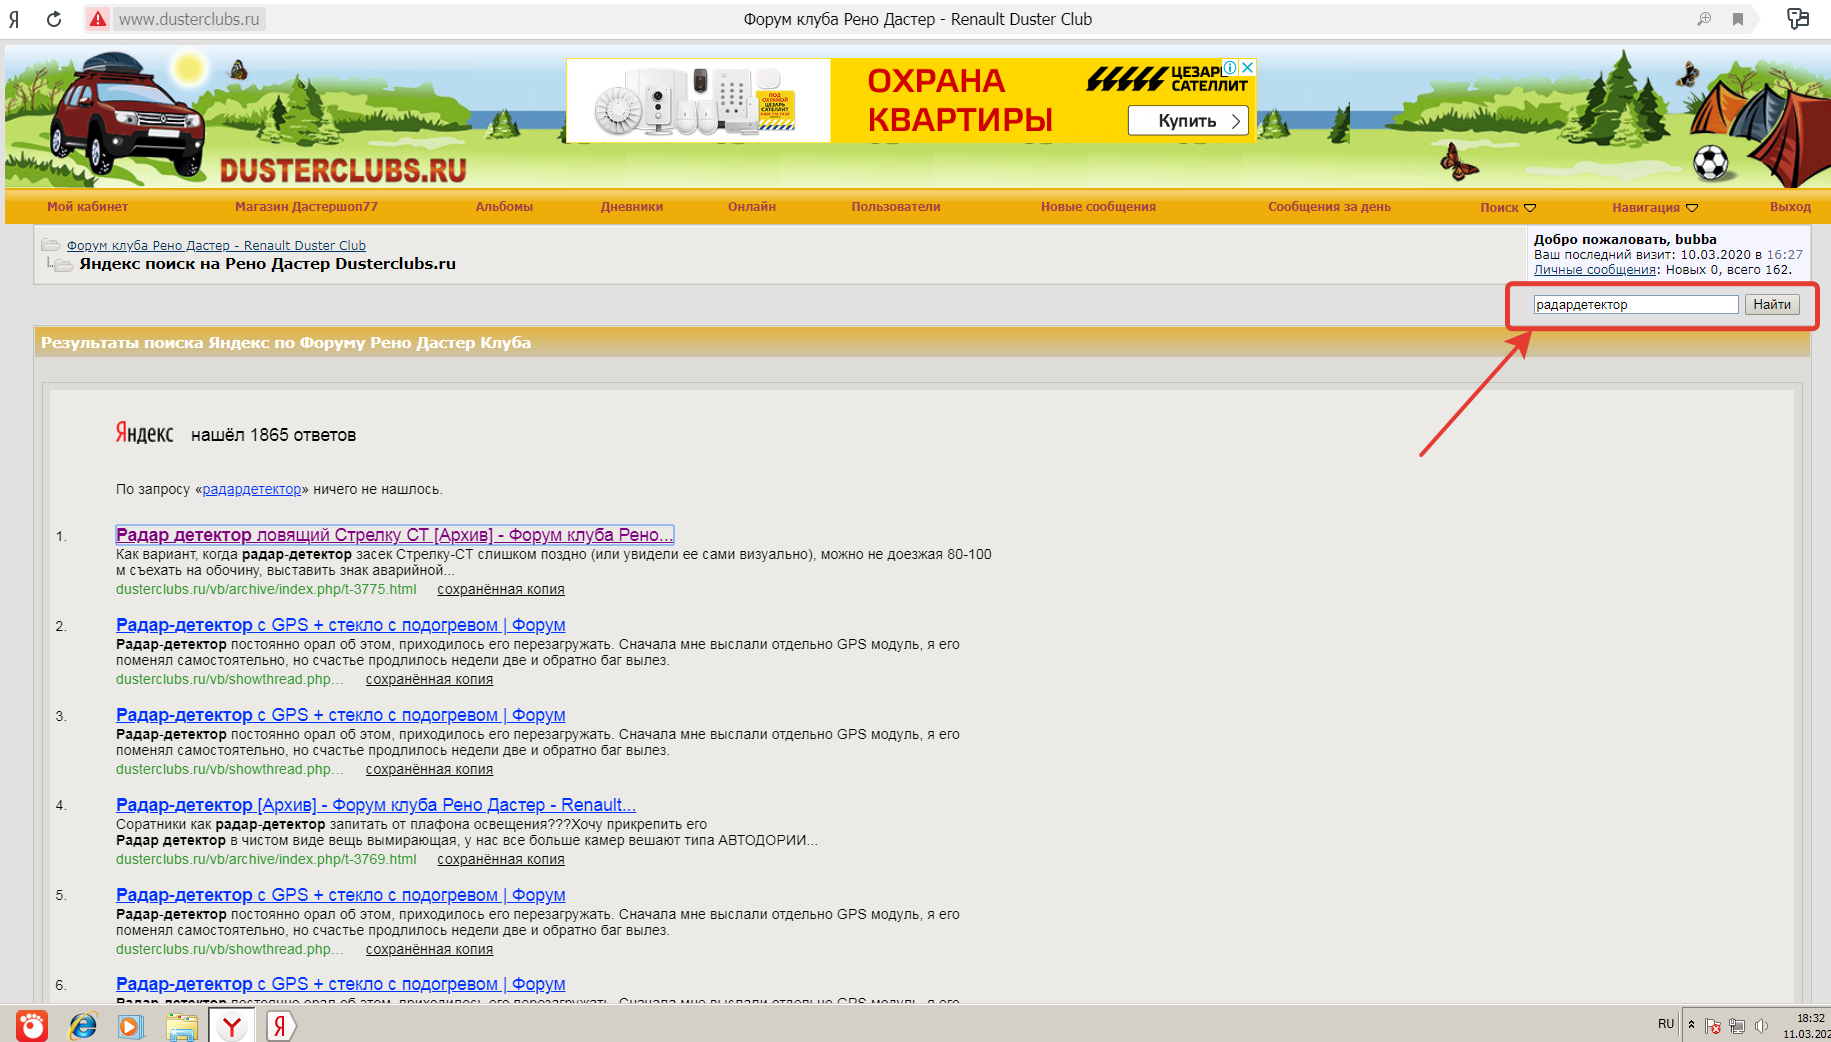The height and width of the screenshot is (1042, 1831).
Task: Open the page search magnifier icon
Action: [1704, 19]
